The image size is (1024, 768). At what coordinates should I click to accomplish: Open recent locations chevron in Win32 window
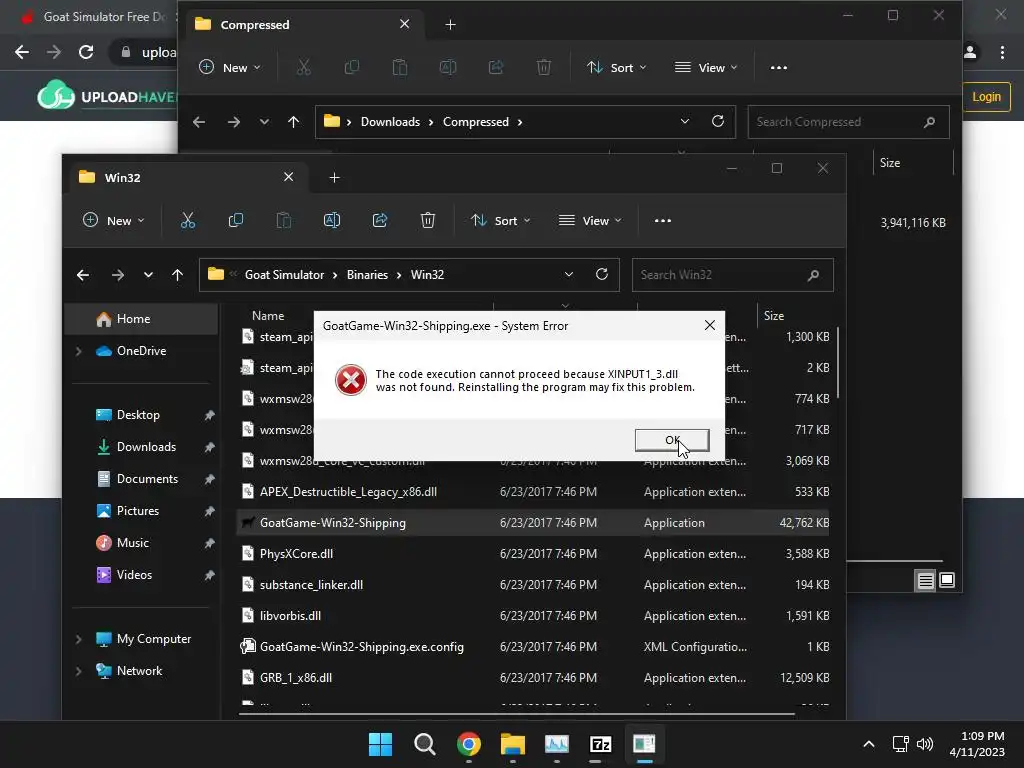point(148,275)
